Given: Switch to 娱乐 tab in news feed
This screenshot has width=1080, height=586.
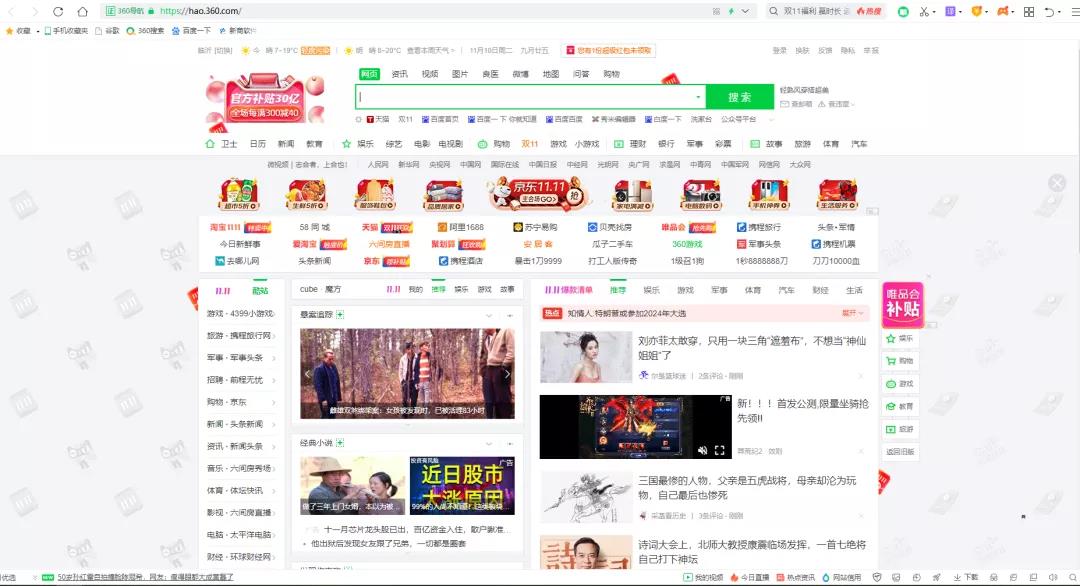Looking at the screenshot, I should click(651, 290).
